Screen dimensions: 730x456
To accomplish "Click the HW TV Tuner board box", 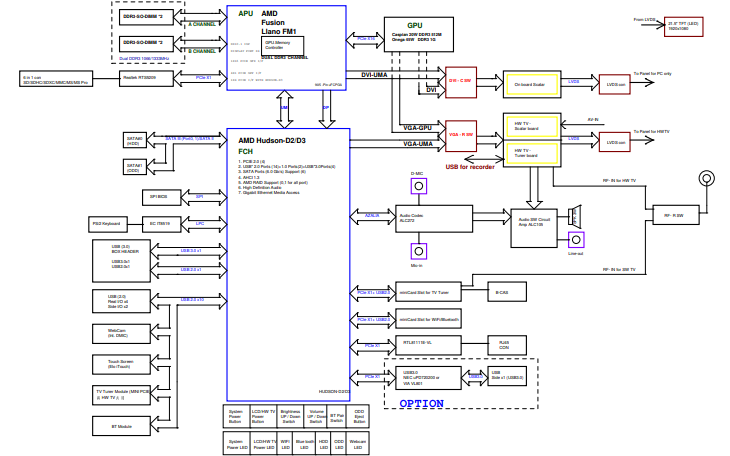I will point(532,153).
